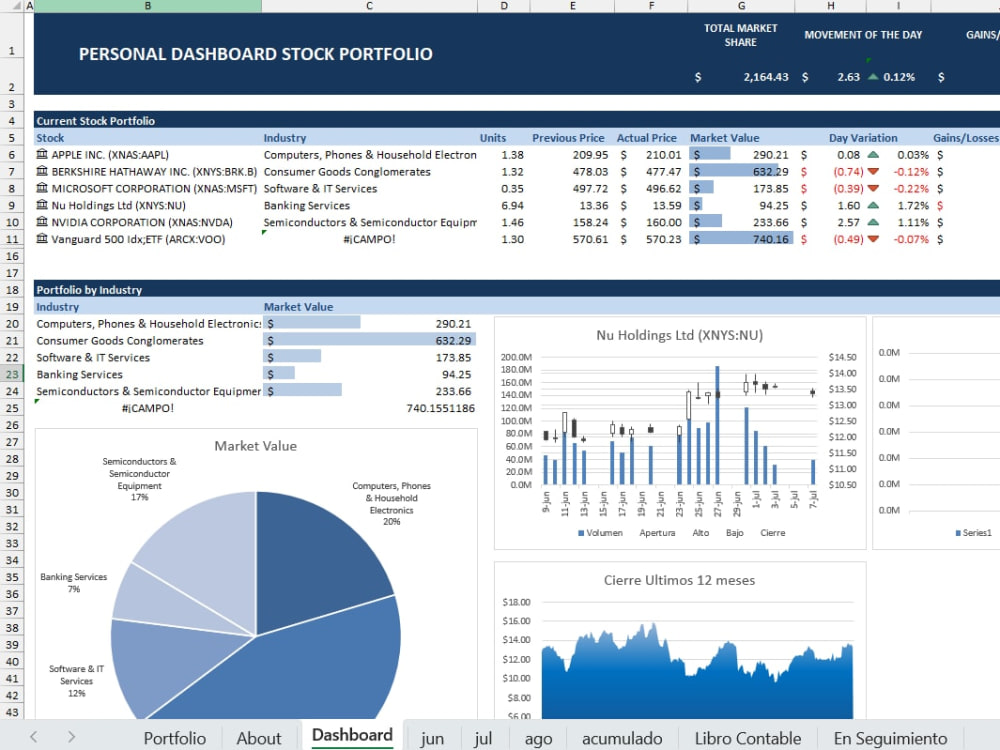
Task: Click the Cierre Ultimos 12 meses chart title
Action: tap(679, 580)
